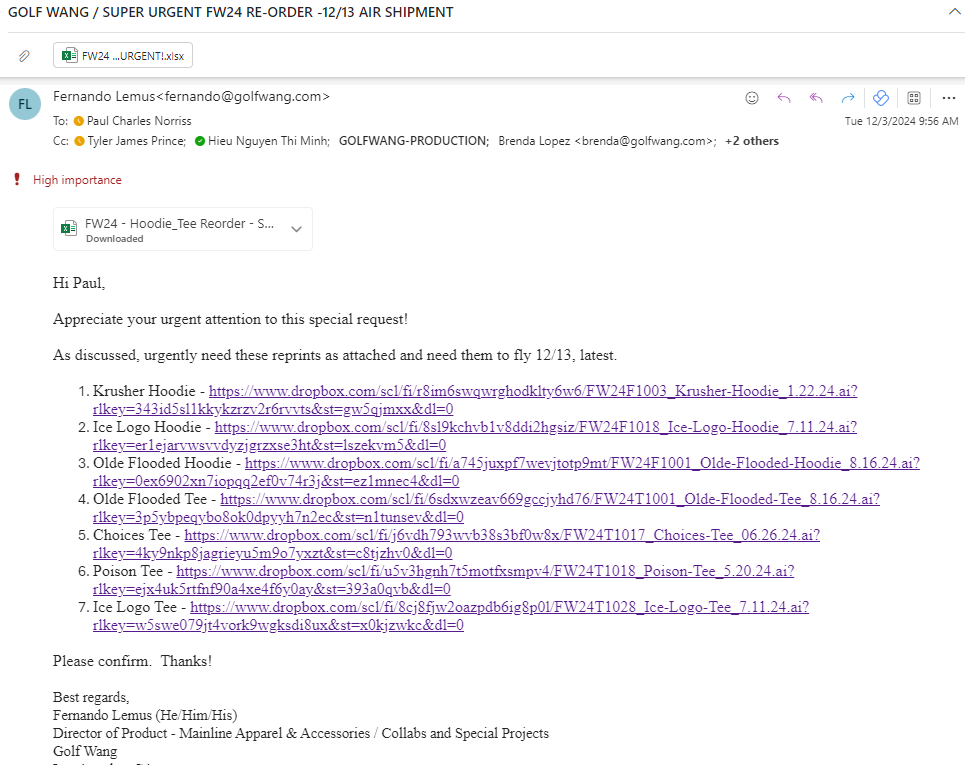Add an emoji reaction to the email
The width and height of the screenshot is (965, 765).
coord(751,98)
